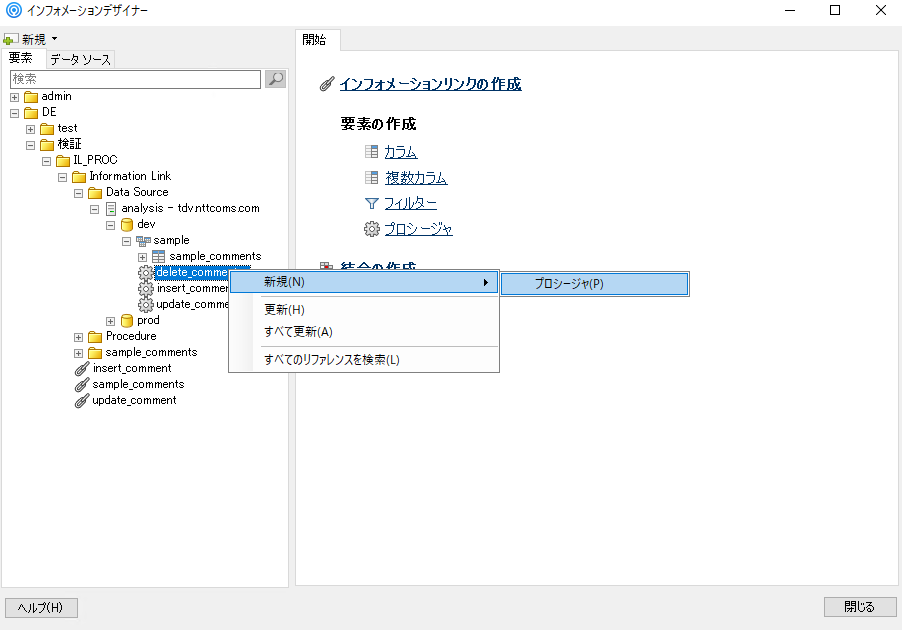Select 更新(H) in the context menu
This screenshot has height=630, width=902.
coord(364,310)
